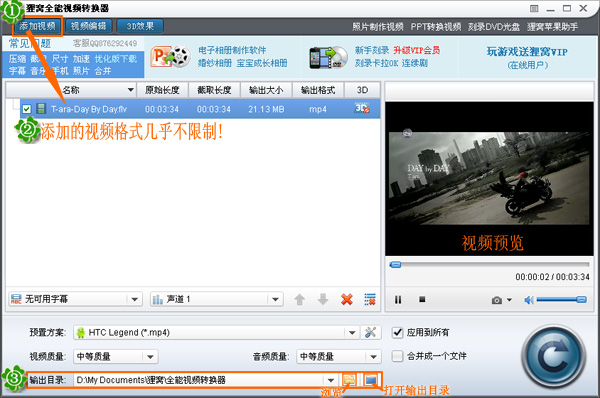Open the 宝宝成长相册 link

(x=262, y=63)
